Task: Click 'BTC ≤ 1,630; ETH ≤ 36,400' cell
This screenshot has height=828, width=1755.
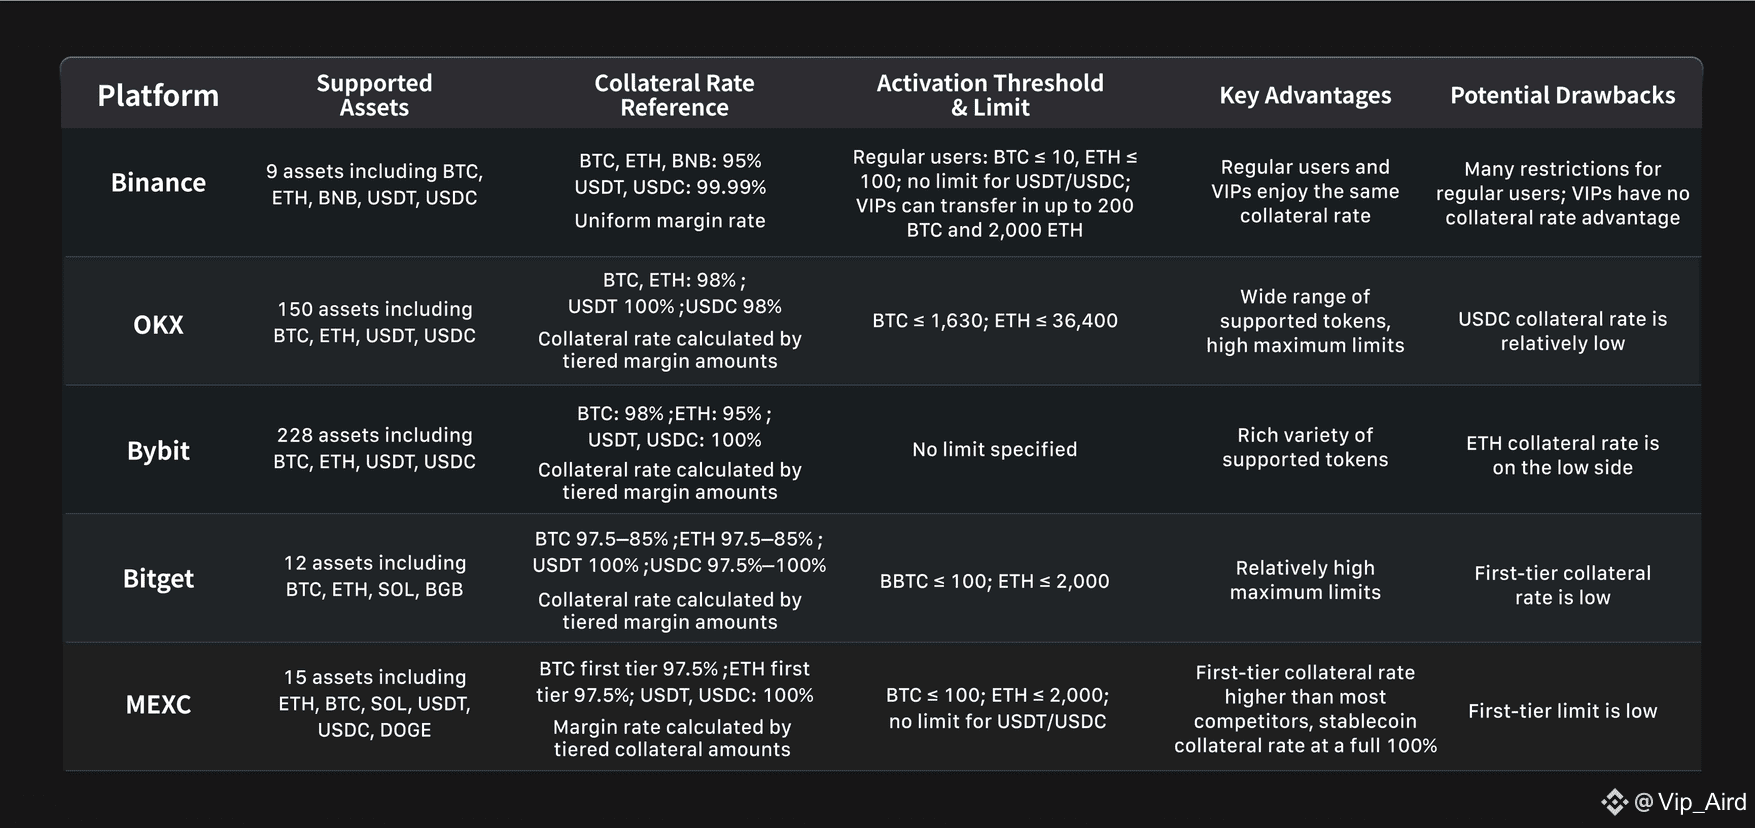Action: click(995, 320)
